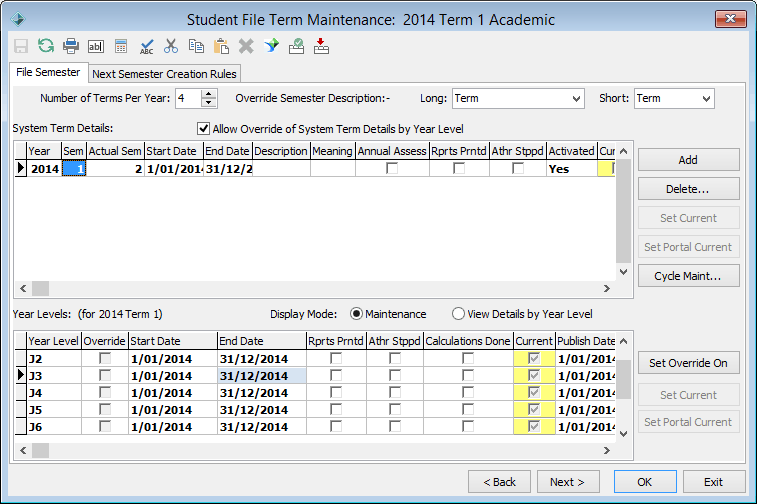
Task: Increase Number of Terms Per Year
Action: pos(209,94)
